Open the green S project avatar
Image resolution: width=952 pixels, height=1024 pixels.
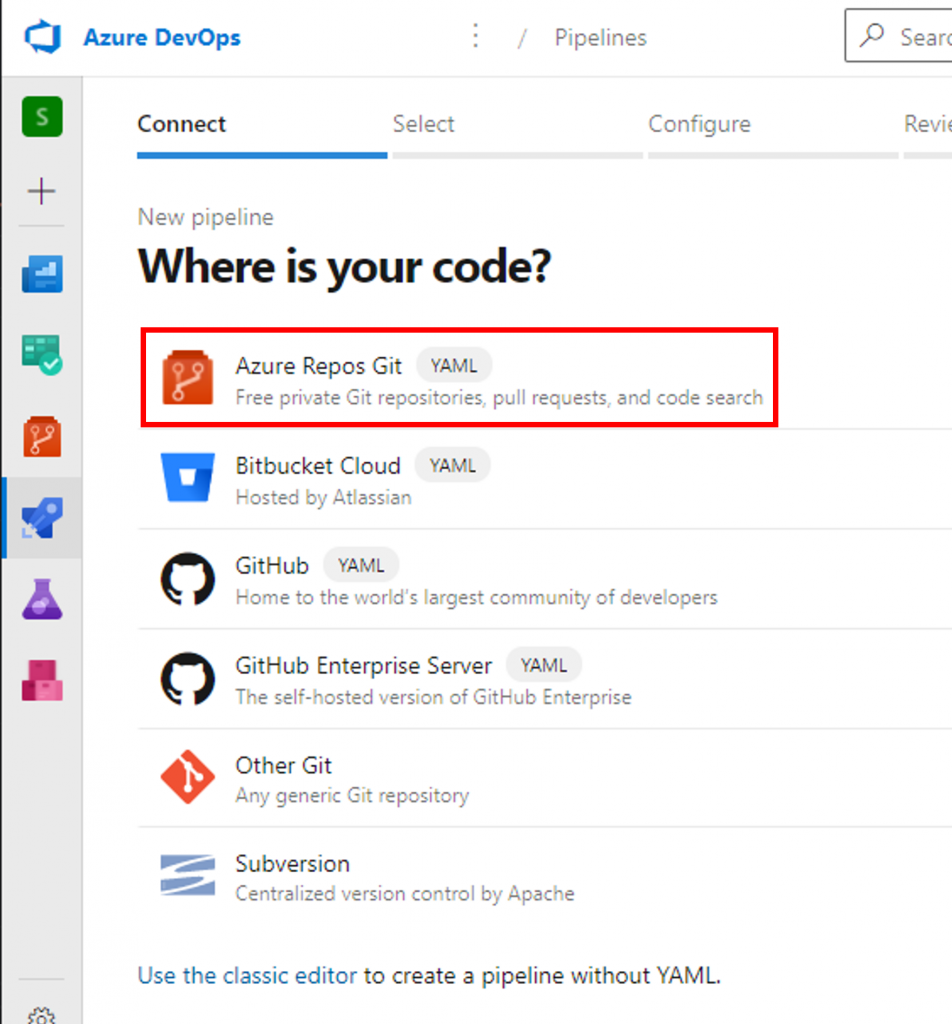click(x=42, y=117)
